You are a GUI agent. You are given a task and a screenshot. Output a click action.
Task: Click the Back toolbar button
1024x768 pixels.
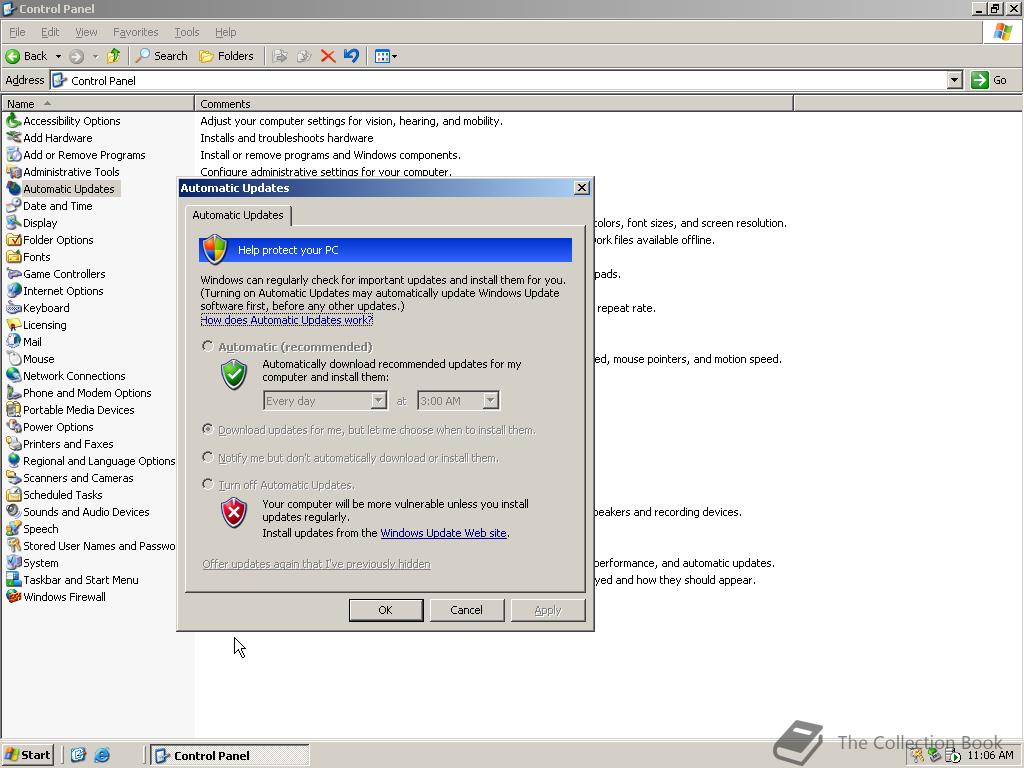point(27,56)
